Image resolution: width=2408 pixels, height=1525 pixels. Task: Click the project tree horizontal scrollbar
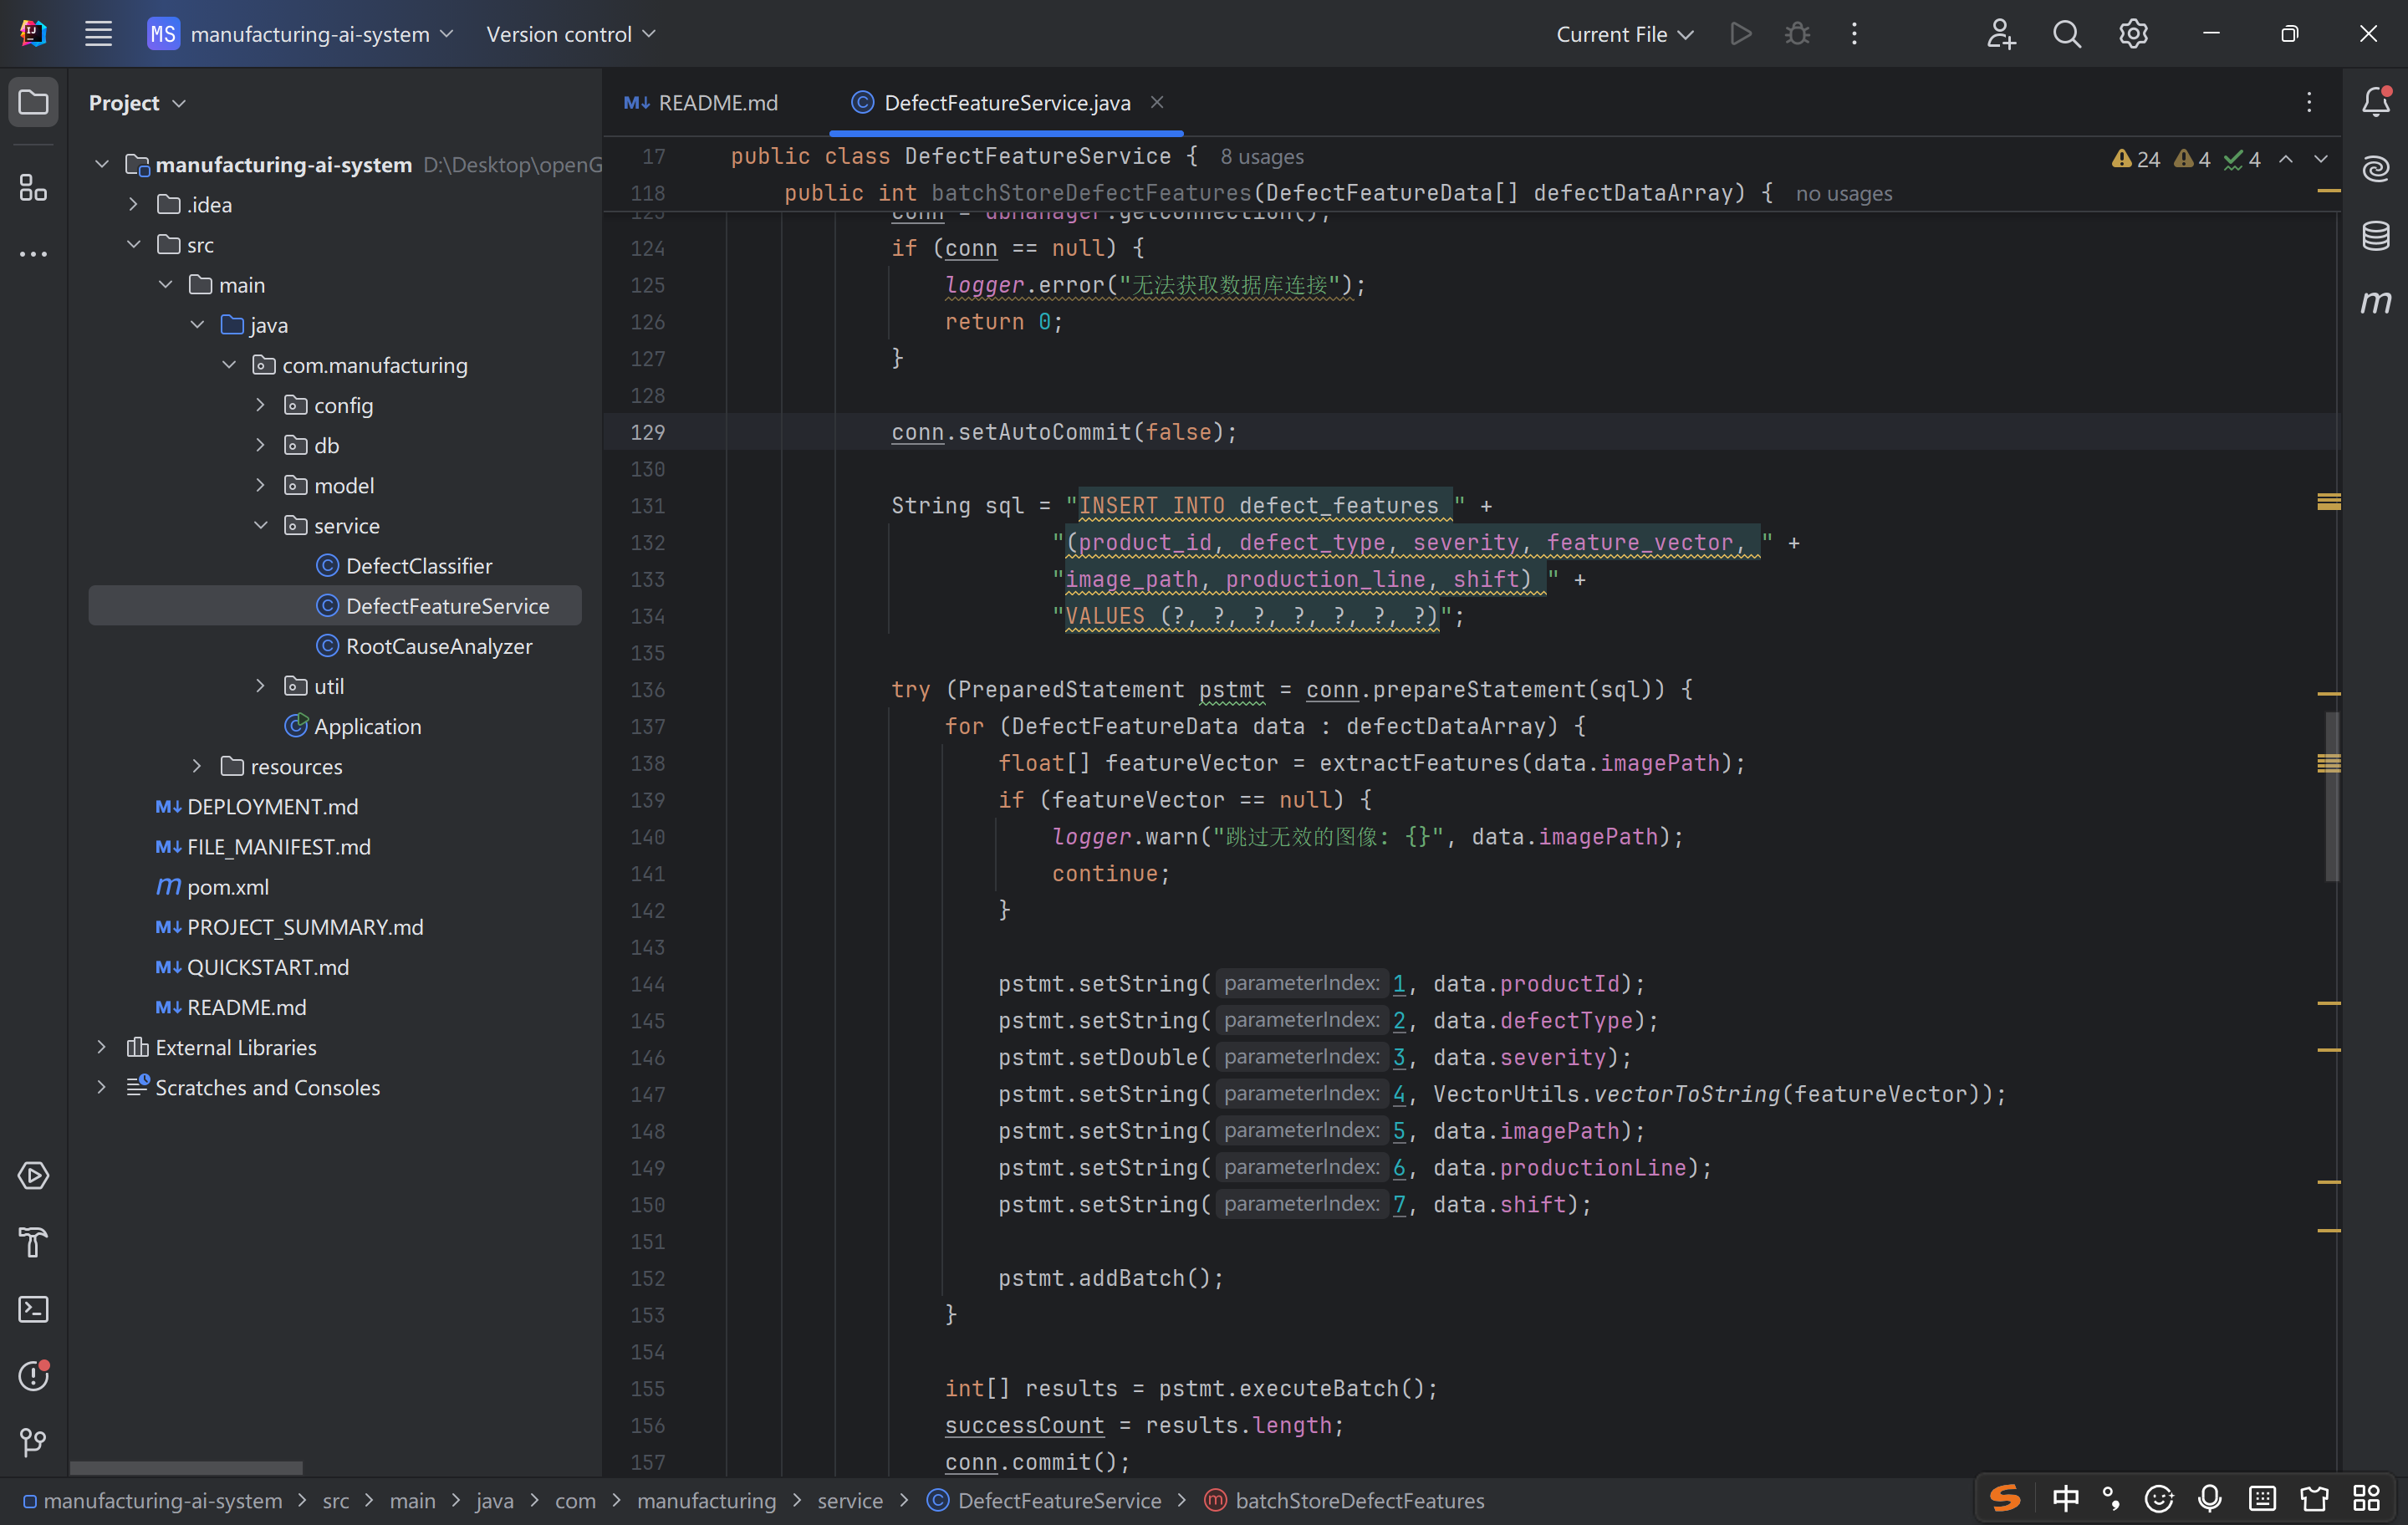click(x=186, y=1467)
